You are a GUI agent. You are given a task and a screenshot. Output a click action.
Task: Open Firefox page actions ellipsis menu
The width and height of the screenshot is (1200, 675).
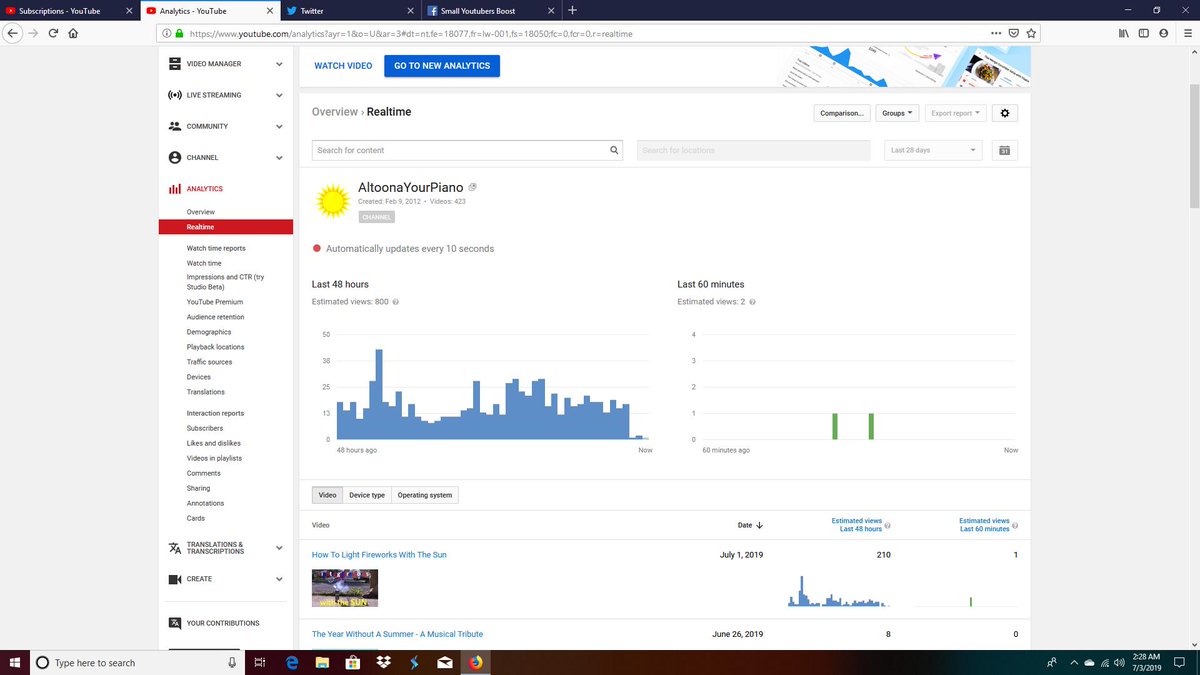[x=995, y=33]
